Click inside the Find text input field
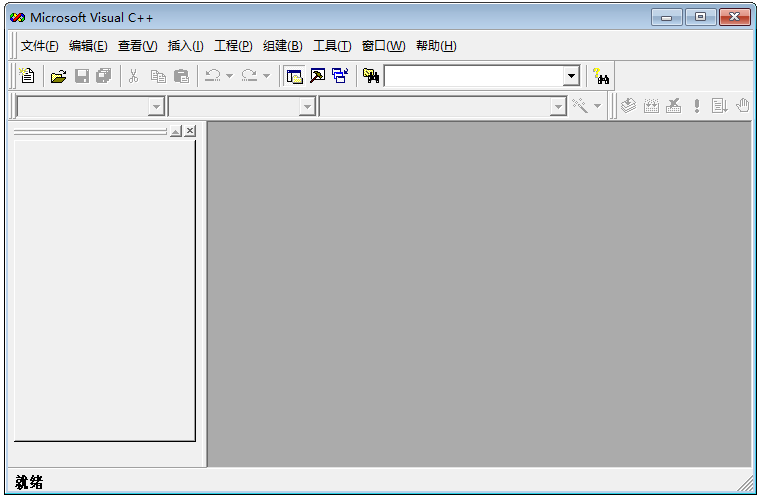Viewport: 760px width, 499px height. tap(474, 76)
